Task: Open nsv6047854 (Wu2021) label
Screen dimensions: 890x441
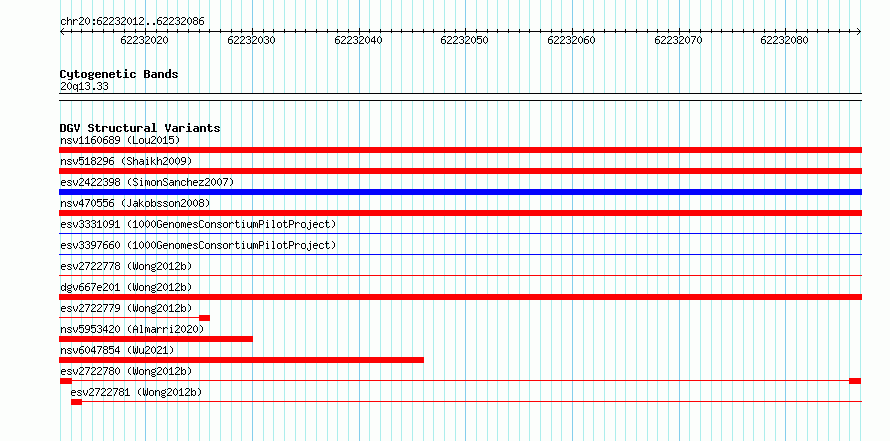Action: 117,350
